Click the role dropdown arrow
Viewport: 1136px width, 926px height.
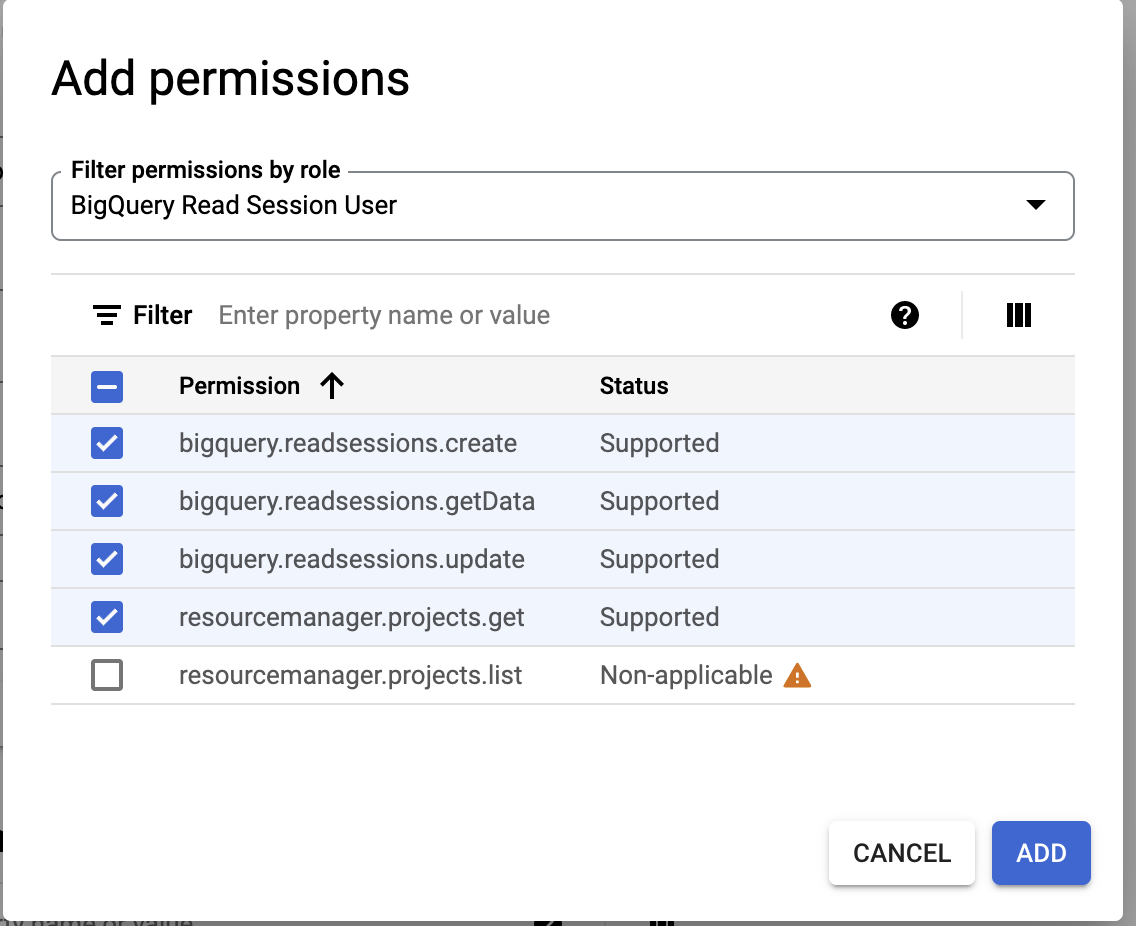[1035, 205]
